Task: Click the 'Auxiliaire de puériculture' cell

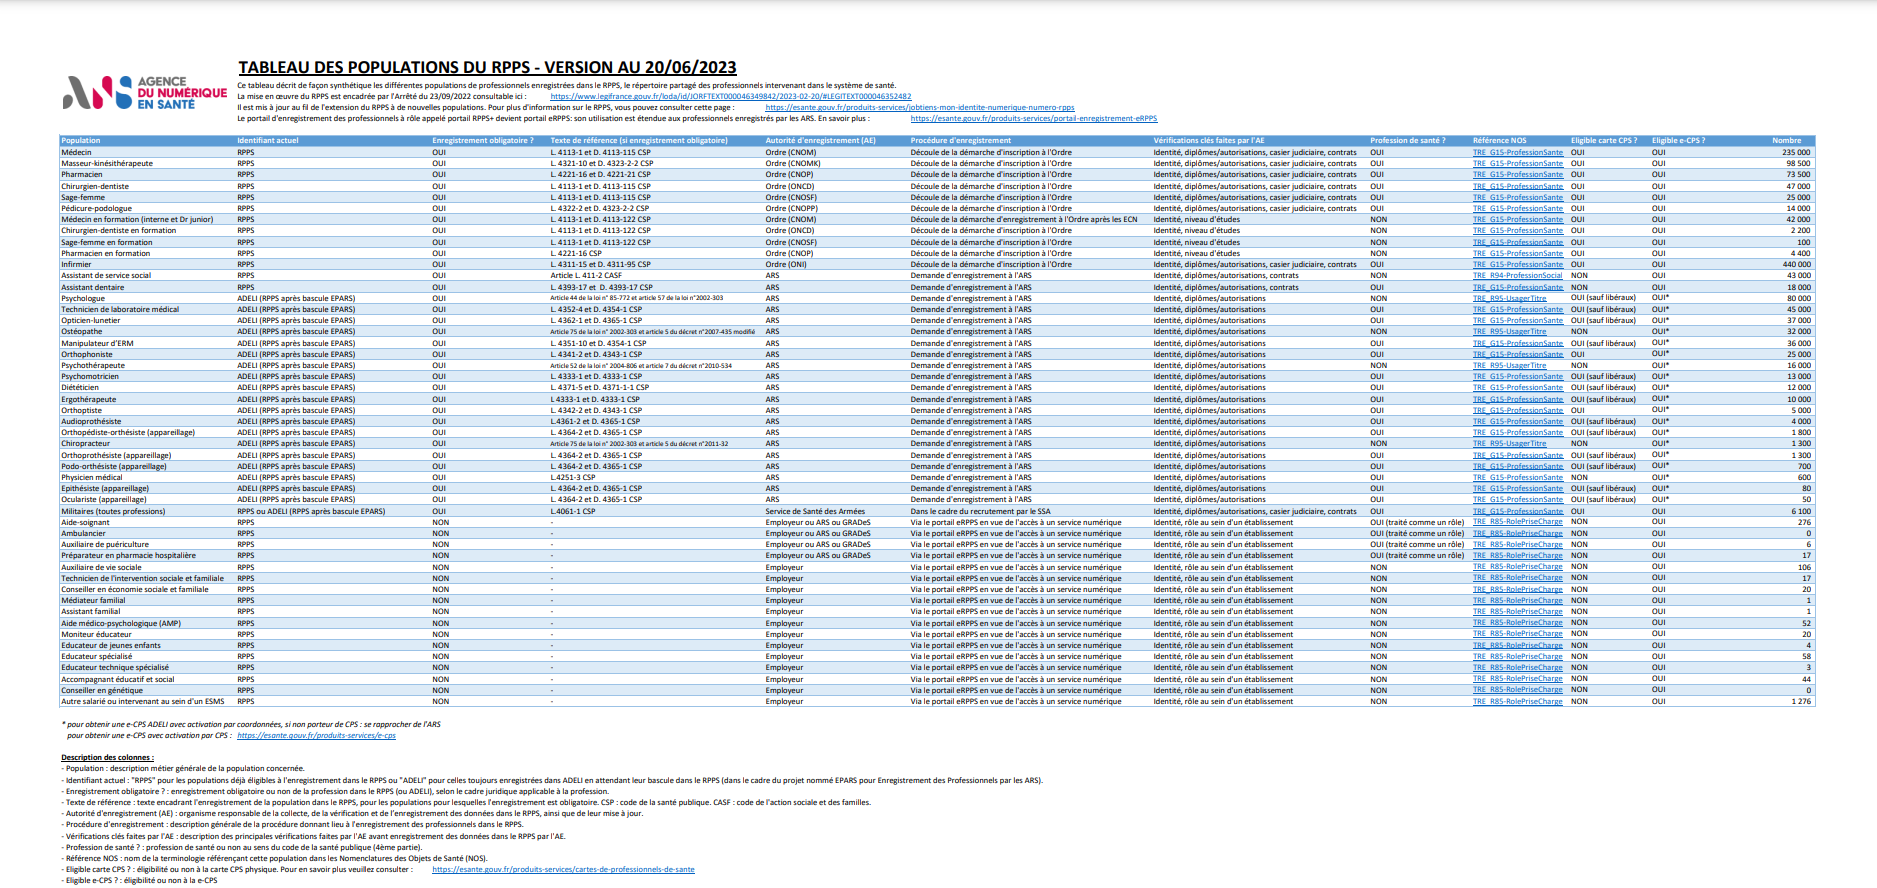Action: click(105, 545)
